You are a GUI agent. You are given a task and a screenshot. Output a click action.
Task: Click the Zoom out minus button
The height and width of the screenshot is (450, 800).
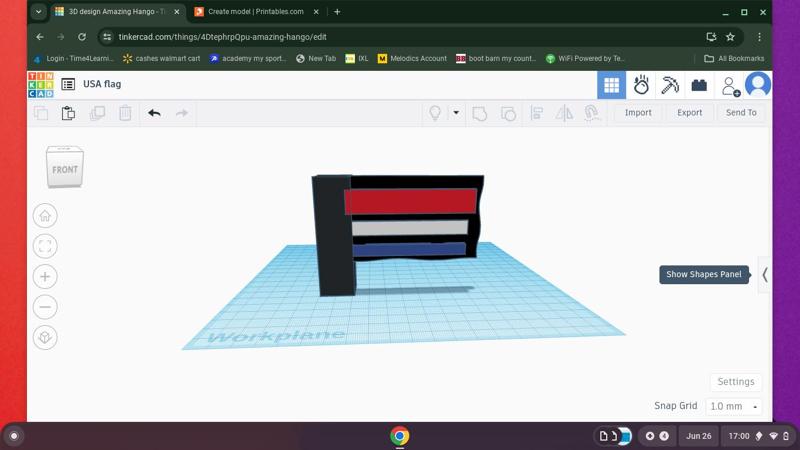coord(45,307)
